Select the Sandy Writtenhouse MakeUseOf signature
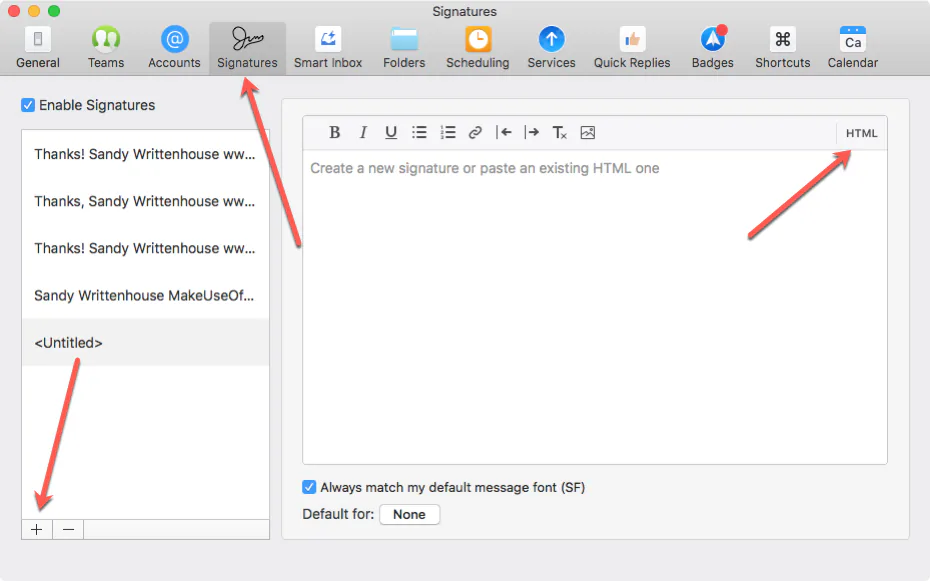This screenshot has width=930, height=581. coord(145,295)
